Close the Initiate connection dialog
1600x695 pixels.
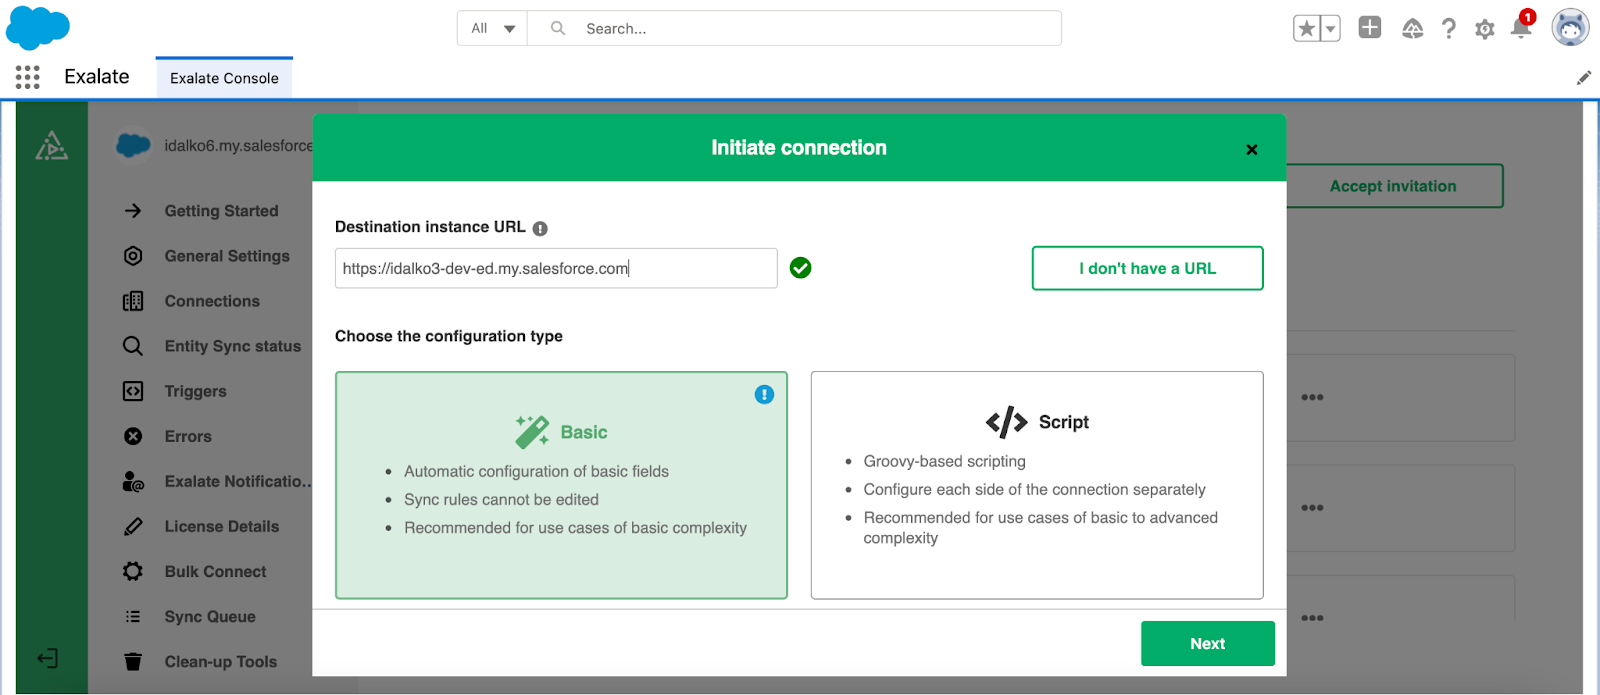[x=1251, y=150]
